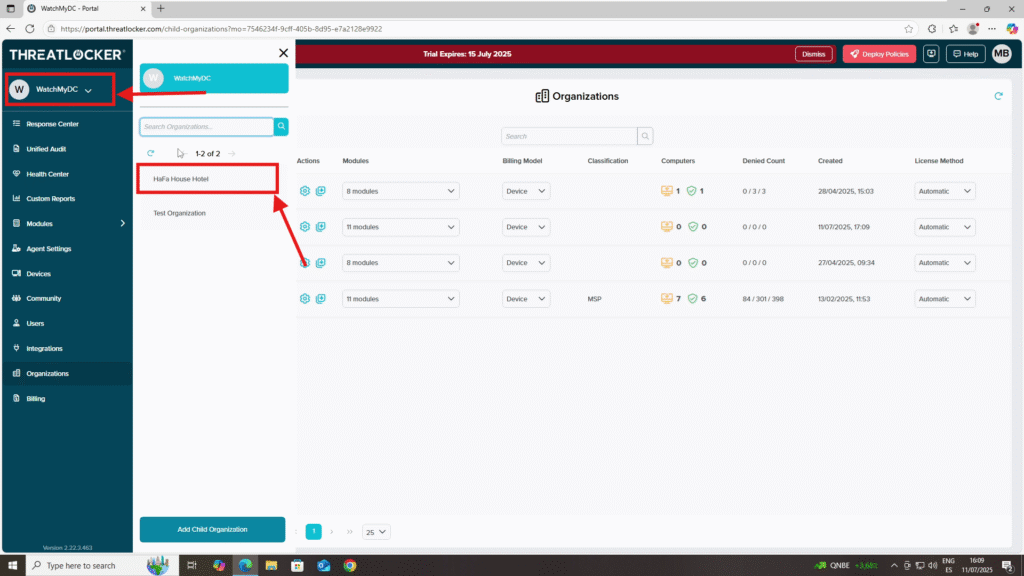Viewport: 1024px width, 576px height.
Task: Click the second action icon in MSP row
Action: coord(321,299)
